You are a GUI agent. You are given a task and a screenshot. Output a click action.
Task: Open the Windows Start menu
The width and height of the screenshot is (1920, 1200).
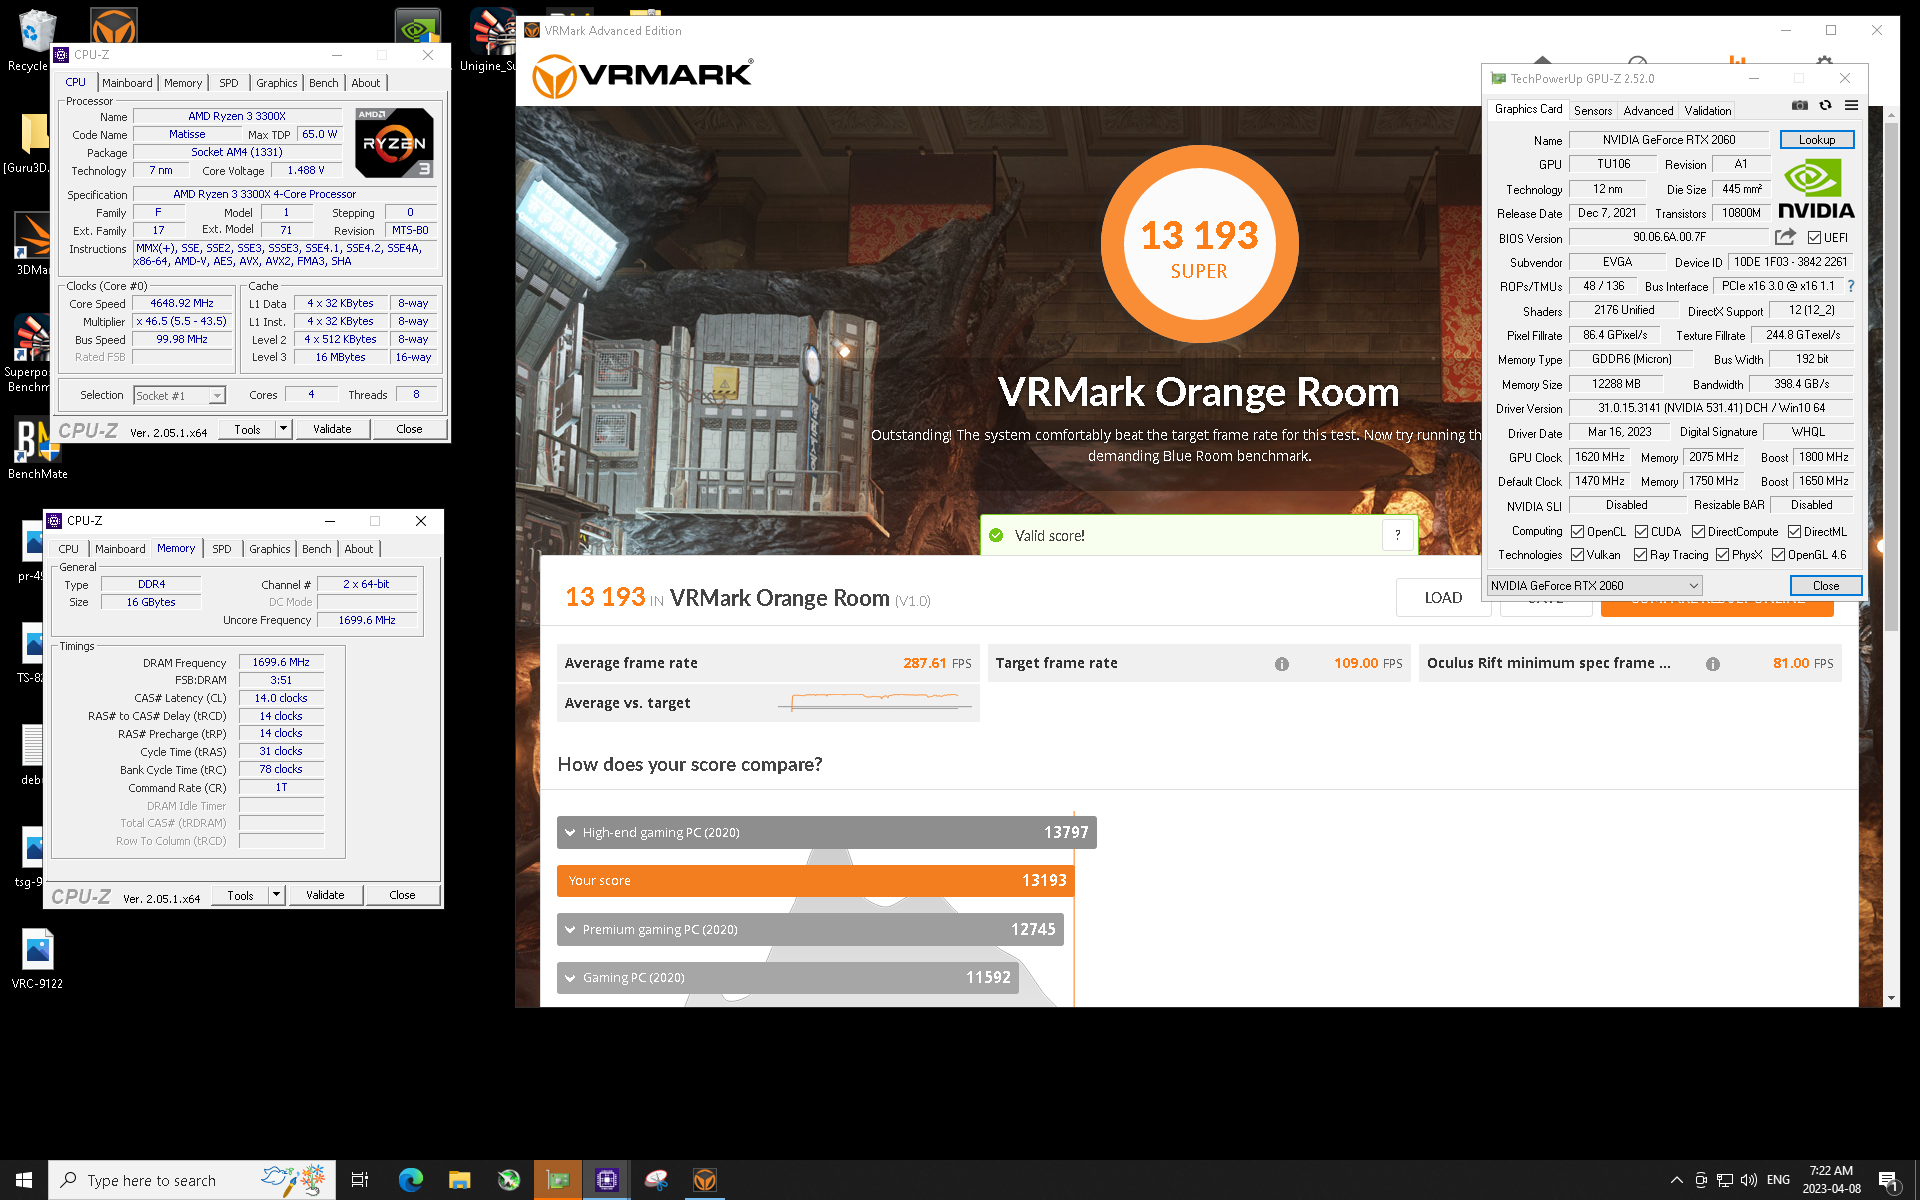coord(24,1180)
